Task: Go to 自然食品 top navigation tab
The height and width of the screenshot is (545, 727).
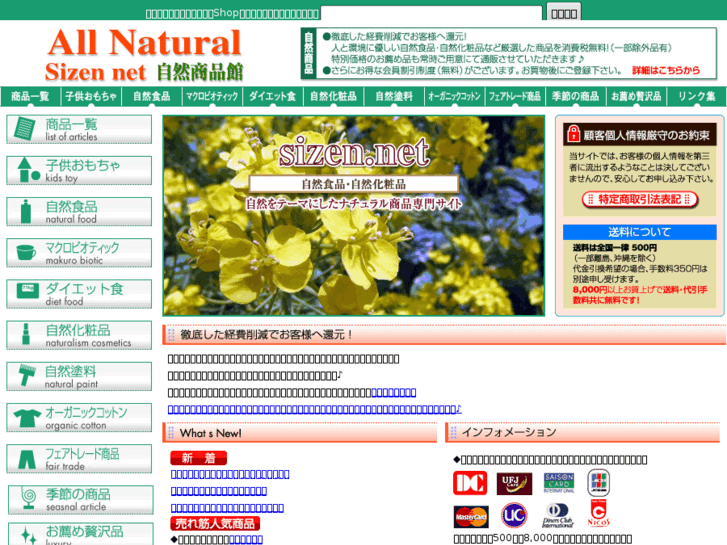Action: point(152,96)
